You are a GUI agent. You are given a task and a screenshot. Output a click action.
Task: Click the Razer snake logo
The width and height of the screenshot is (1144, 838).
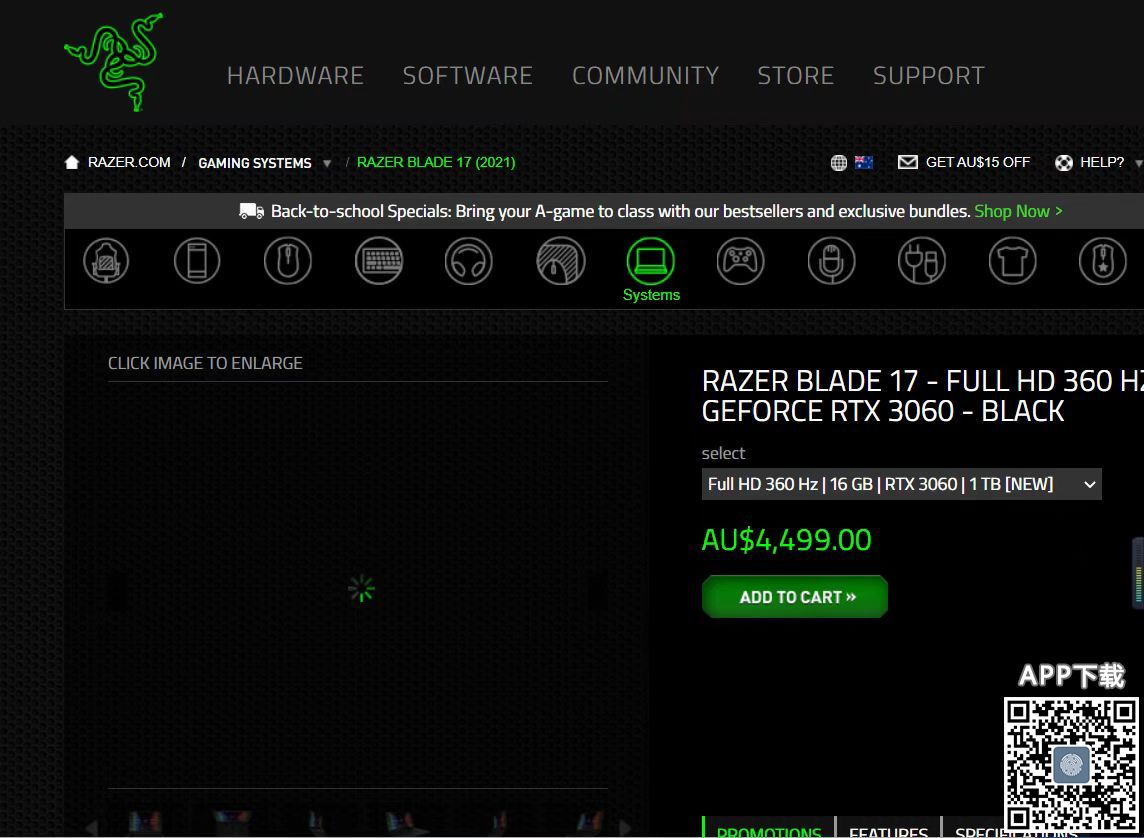[x=113, y=62]
